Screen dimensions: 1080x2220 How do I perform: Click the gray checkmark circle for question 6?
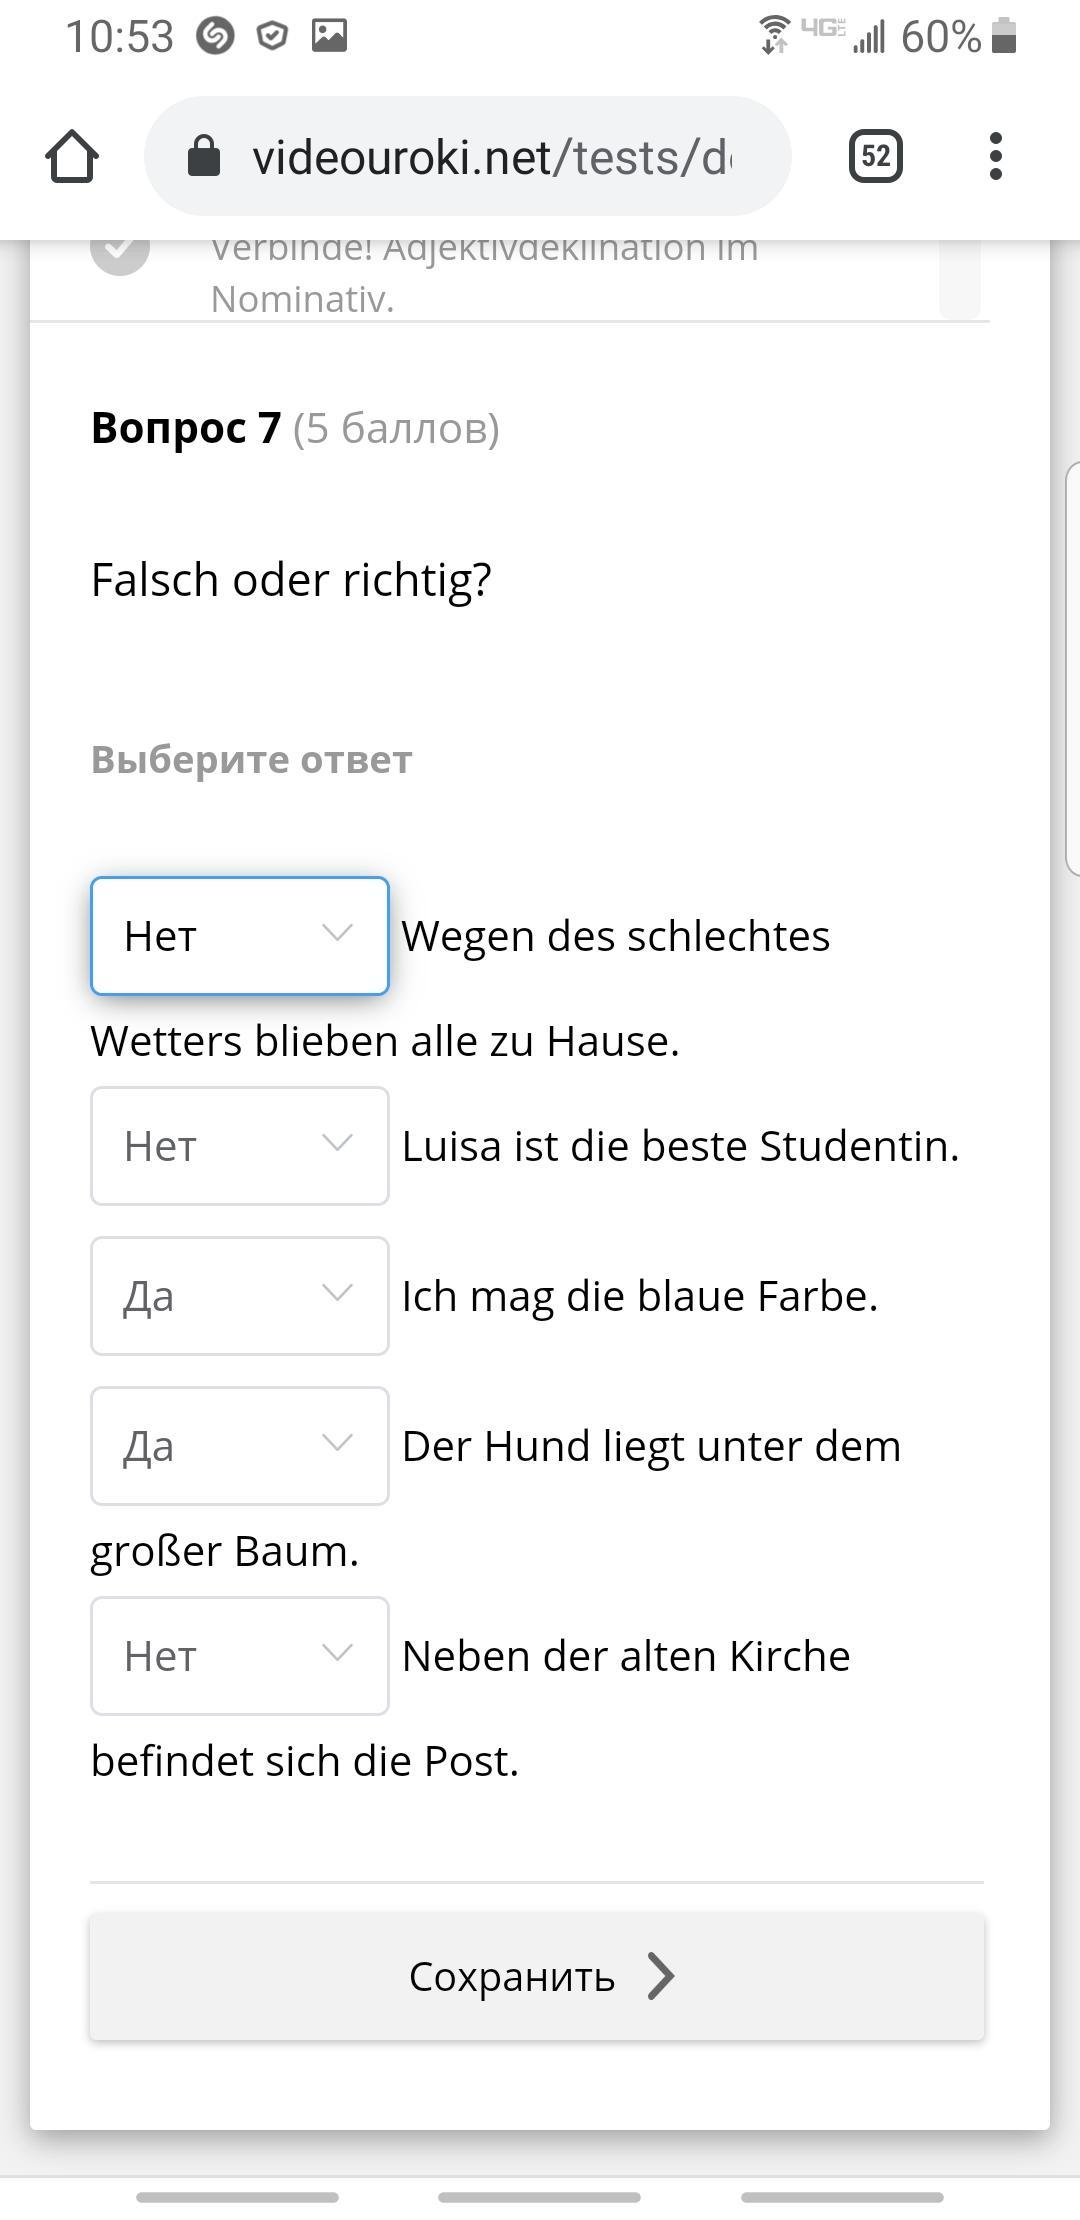pyautogui.click(x=120, y=248)
